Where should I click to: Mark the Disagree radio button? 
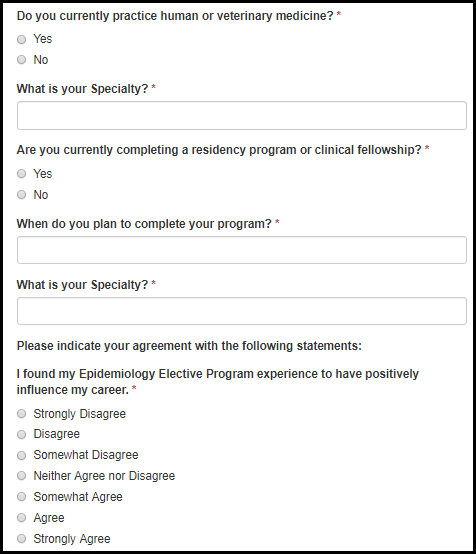tap(22, 434)
